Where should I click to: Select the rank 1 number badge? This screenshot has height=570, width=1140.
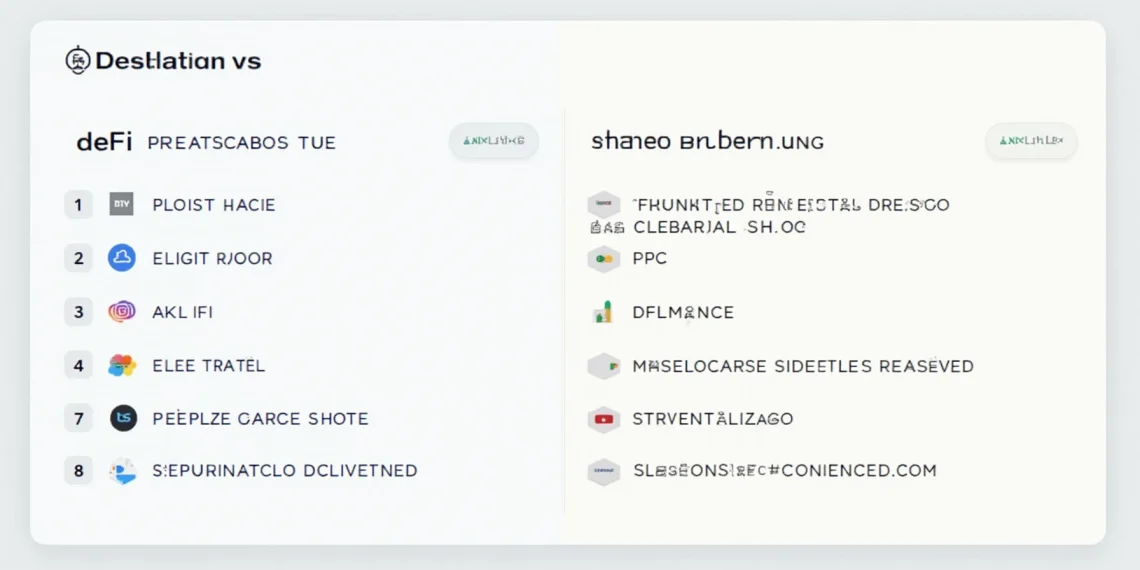(x=78, y=205)
